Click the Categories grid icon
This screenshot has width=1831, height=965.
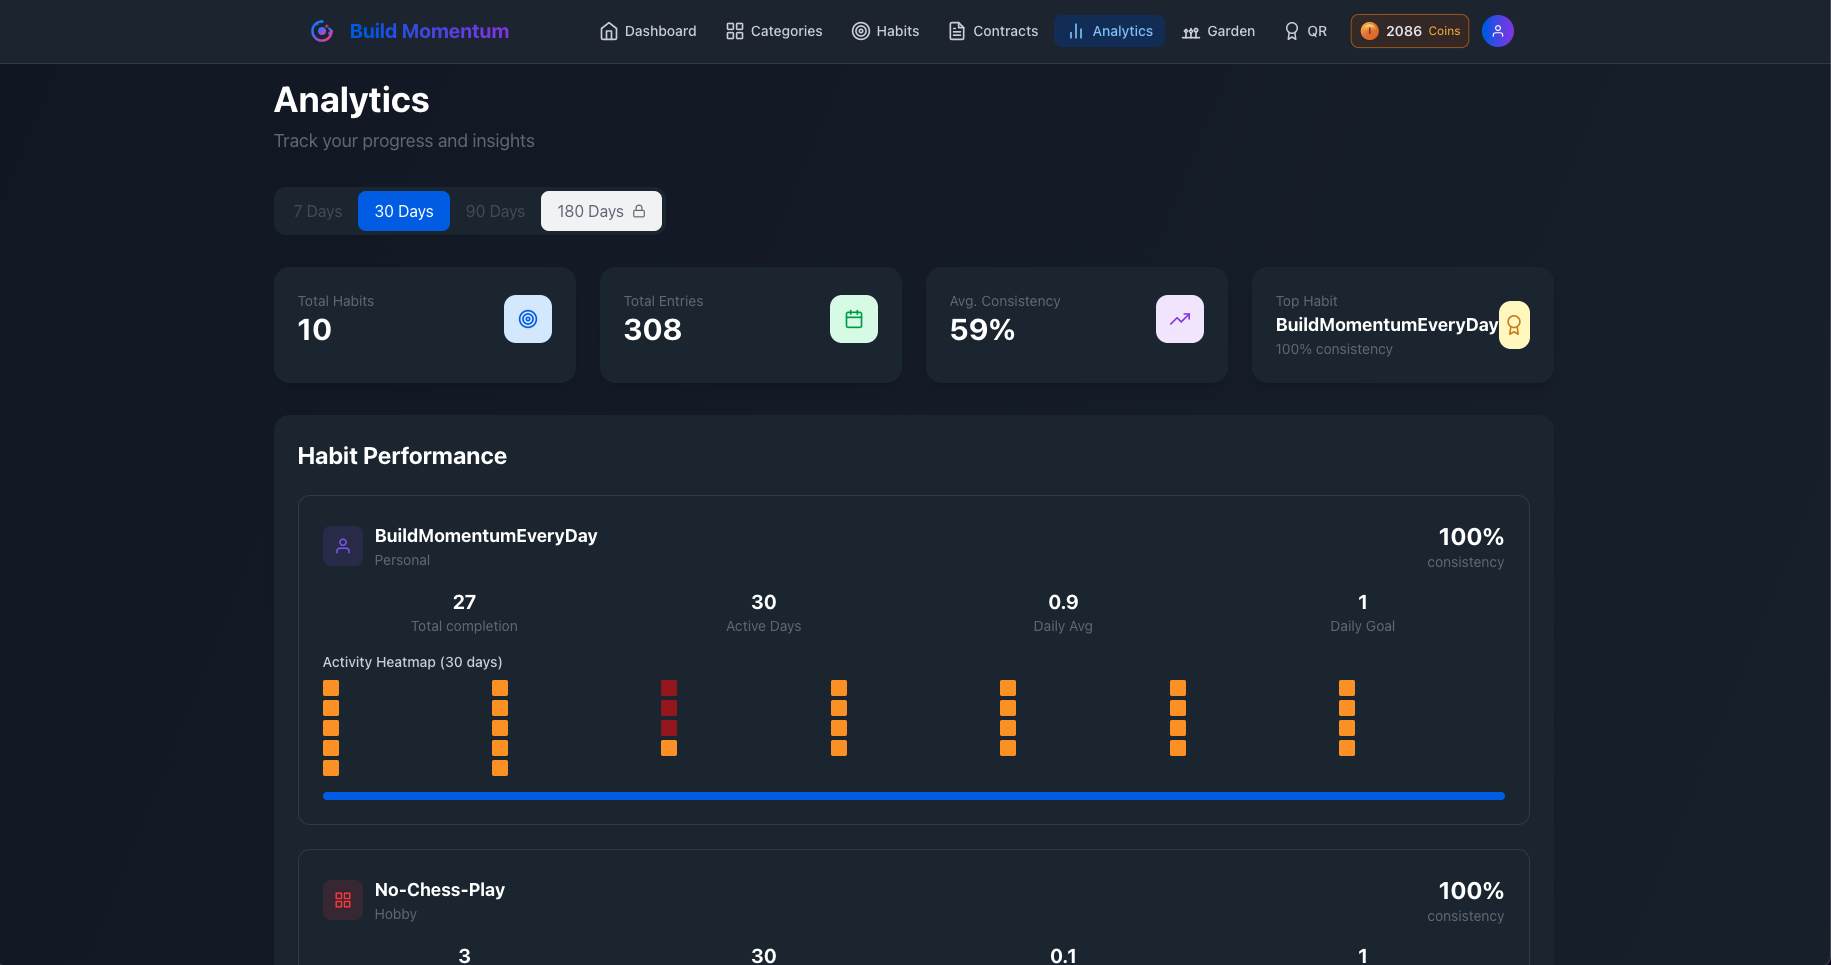pos(735,31)
